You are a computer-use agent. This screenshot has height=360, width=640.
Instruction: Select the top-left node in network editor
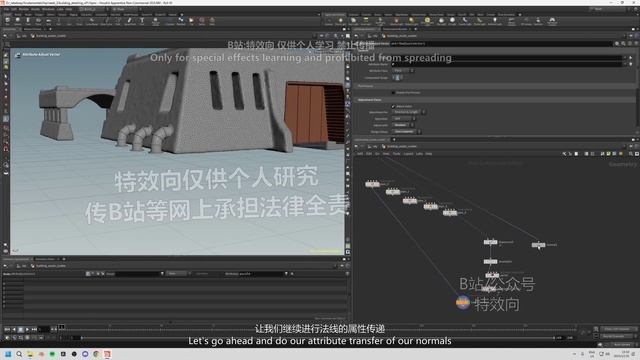pyautogui.click(x=372, y=184)
